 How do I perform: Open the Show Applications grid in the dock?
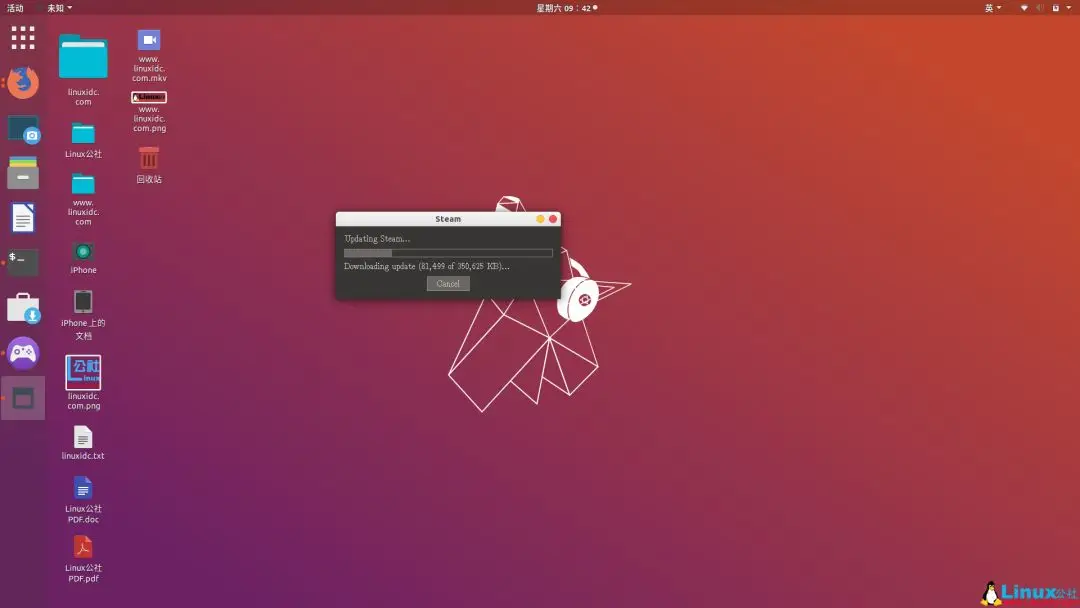[23, 37]
